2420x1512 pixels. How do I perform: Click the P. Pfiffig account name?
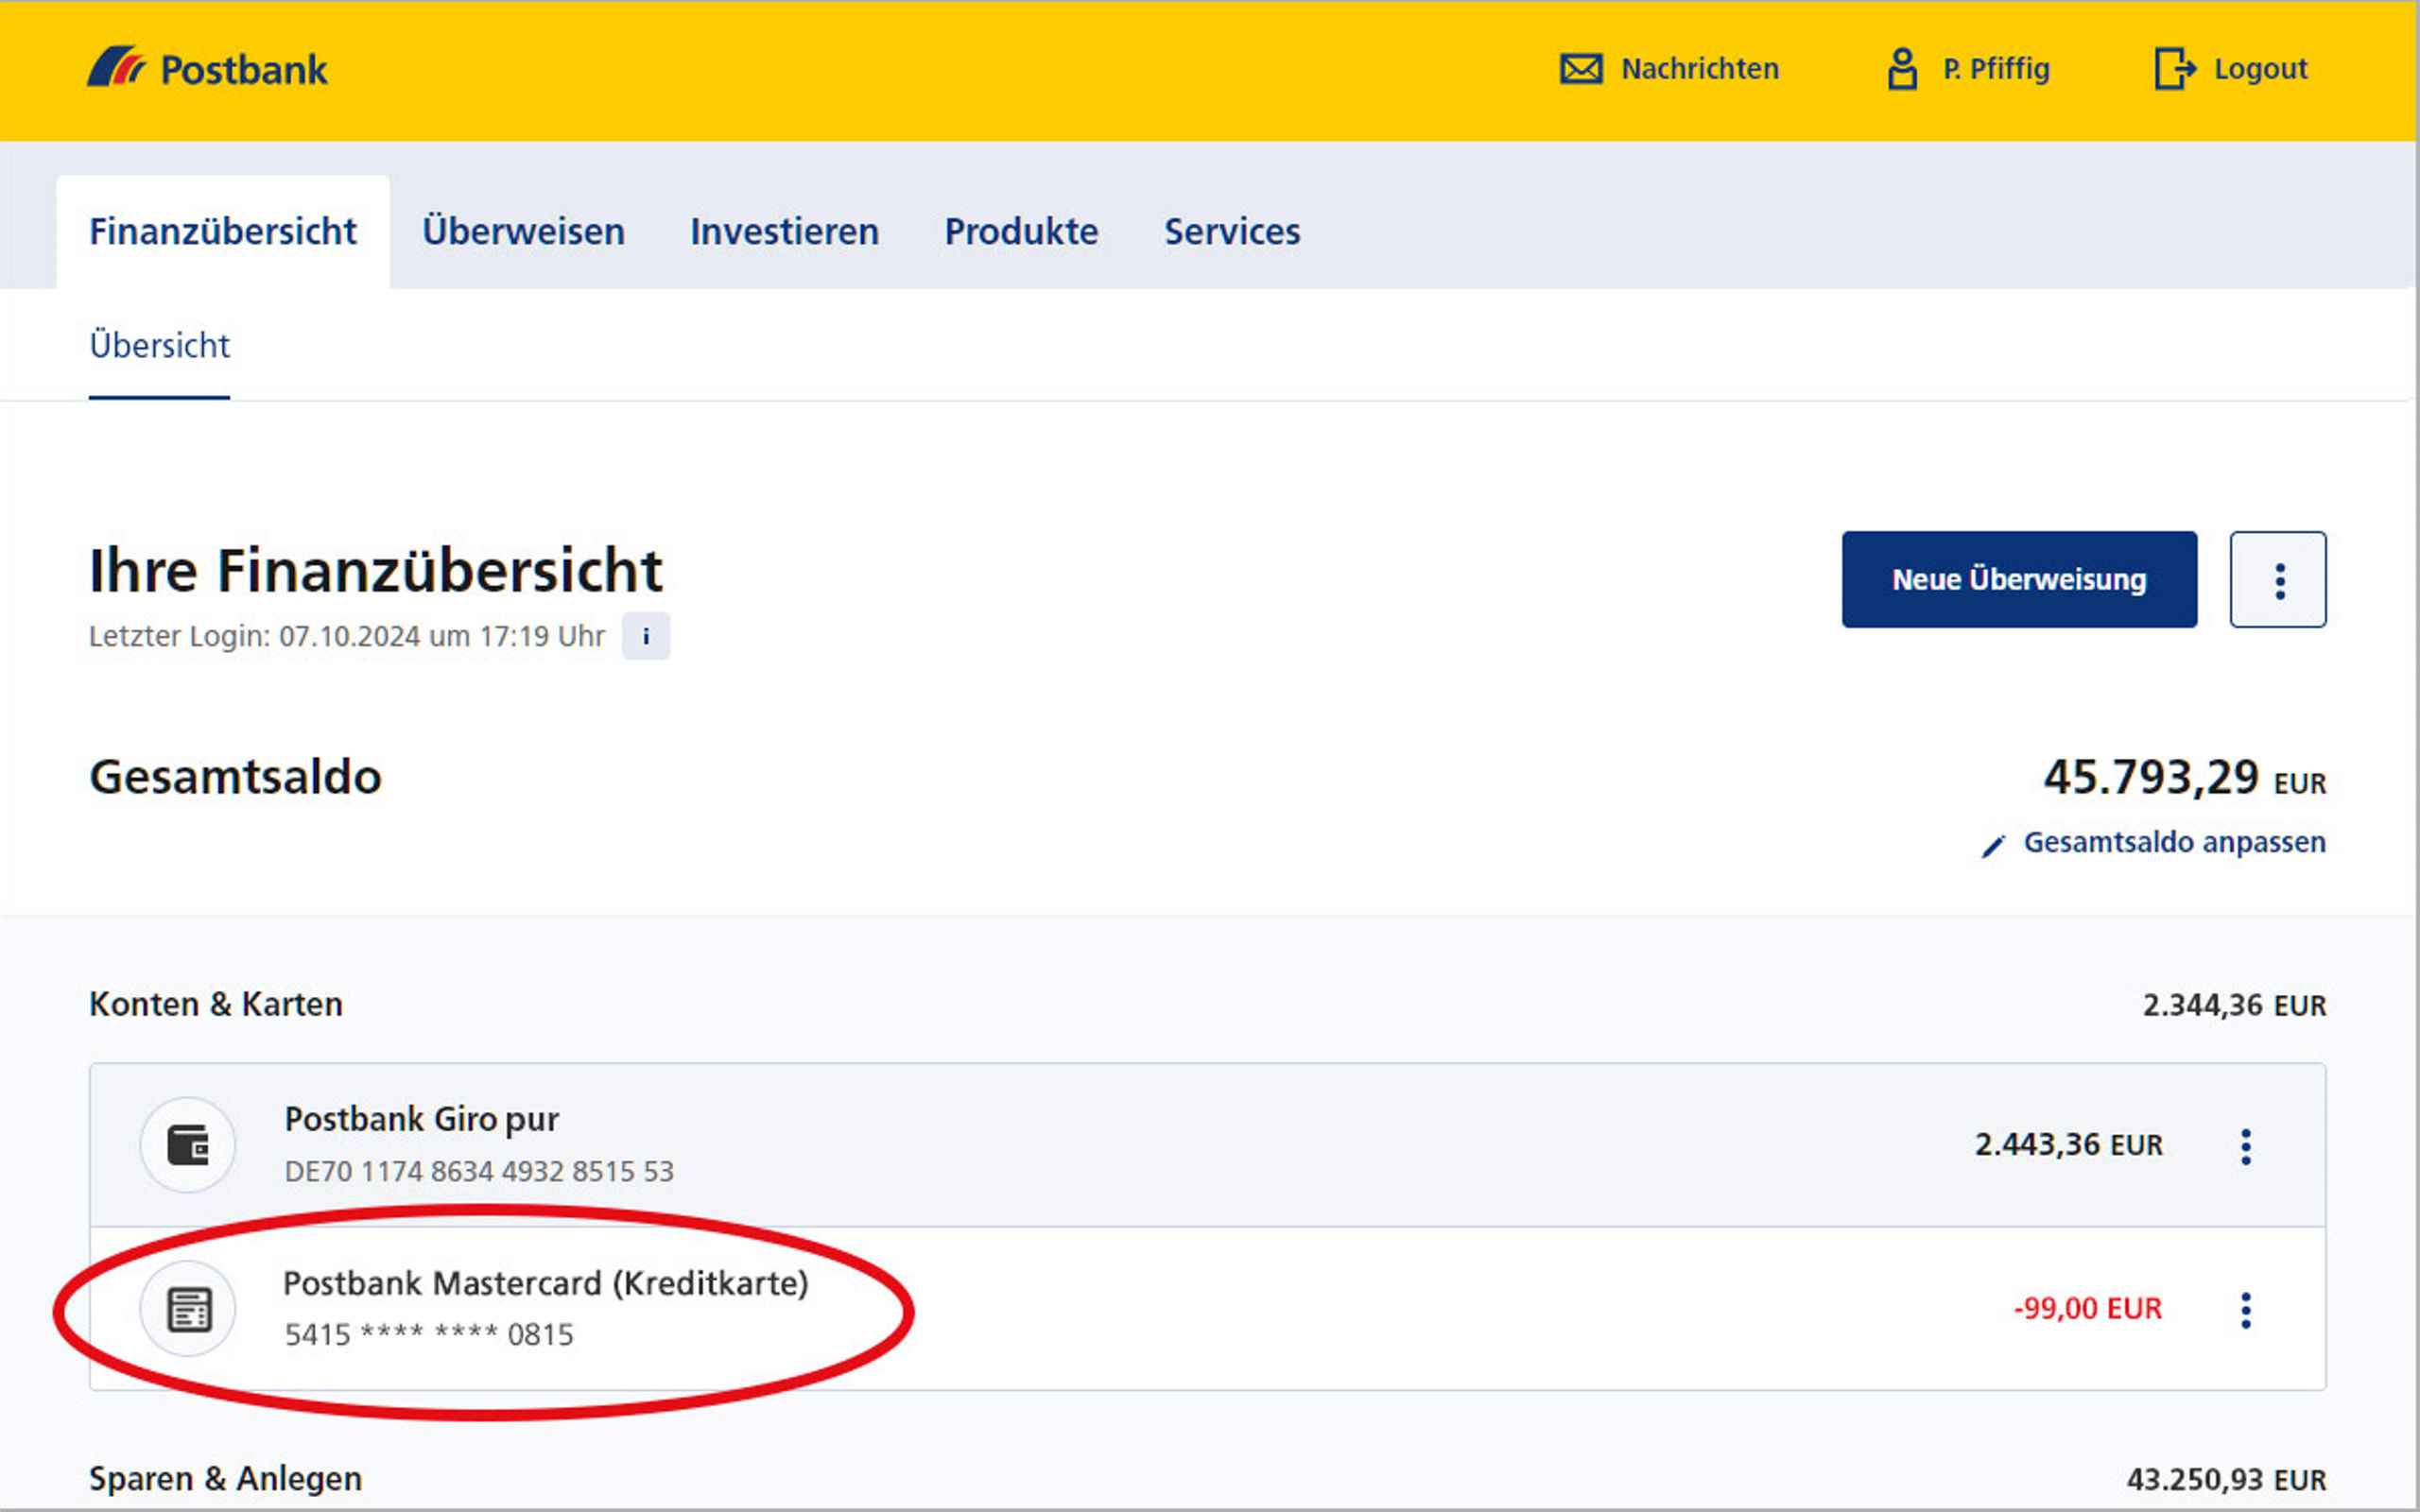pyautogui.click(x=1996, y=69)
